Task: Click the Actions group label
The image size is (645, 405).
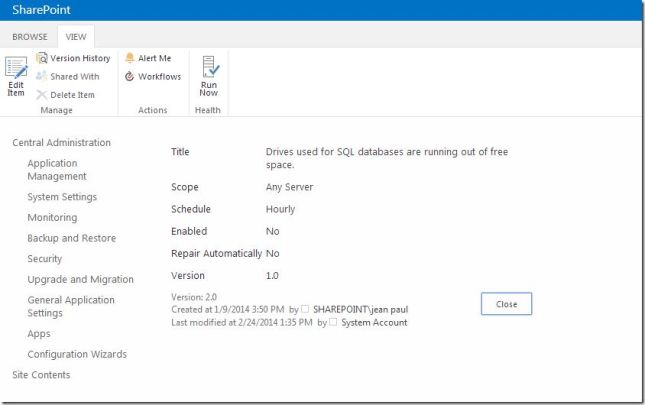Action: (153, 110)
